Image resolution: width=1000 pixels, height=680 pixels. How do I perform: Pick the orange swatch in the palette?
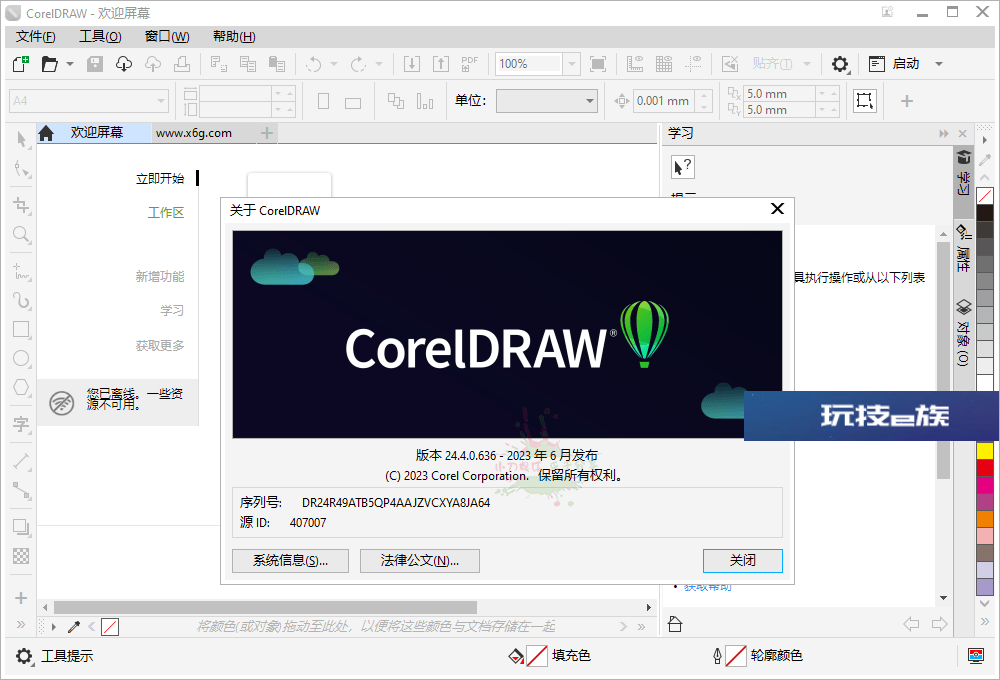985,519
